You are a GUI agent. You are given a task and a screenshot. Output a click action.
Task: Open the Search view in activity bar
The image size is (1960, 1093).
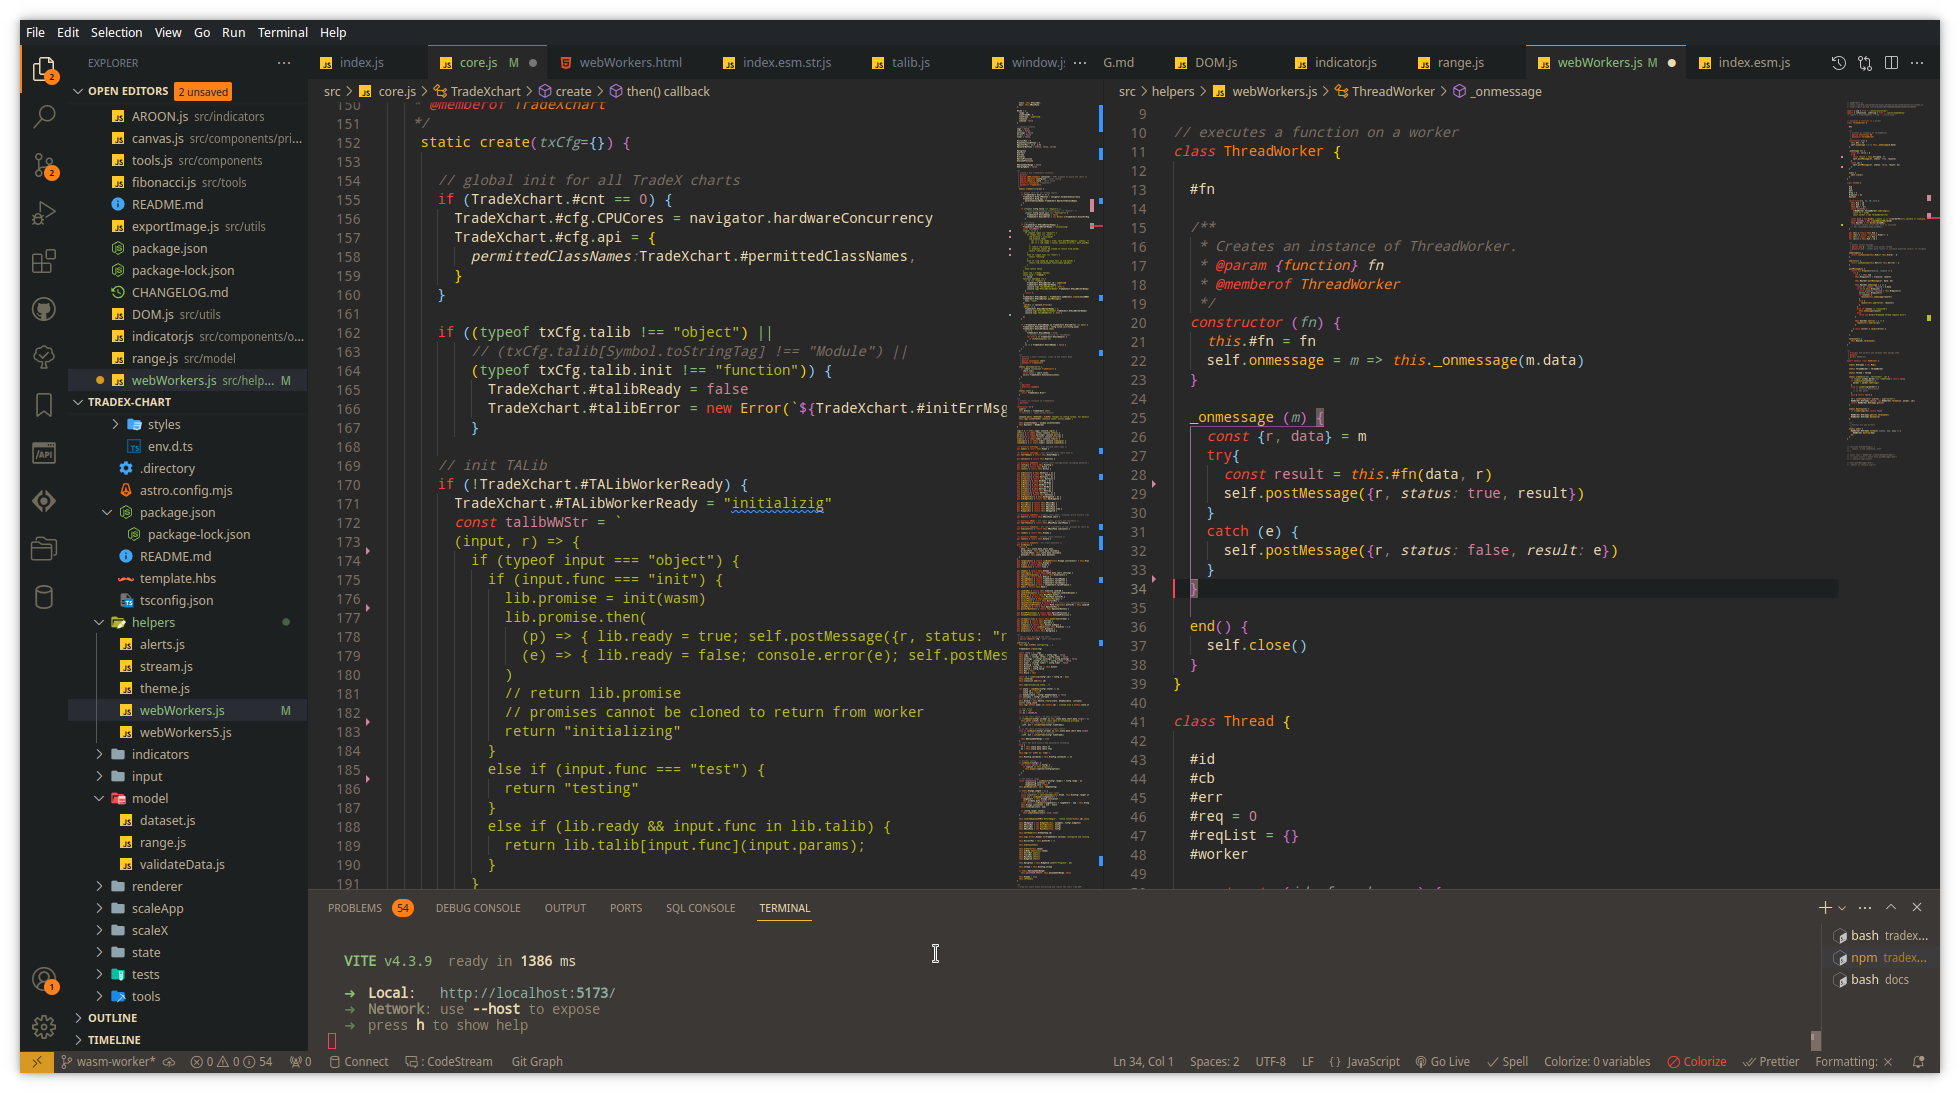coord(44,117)
